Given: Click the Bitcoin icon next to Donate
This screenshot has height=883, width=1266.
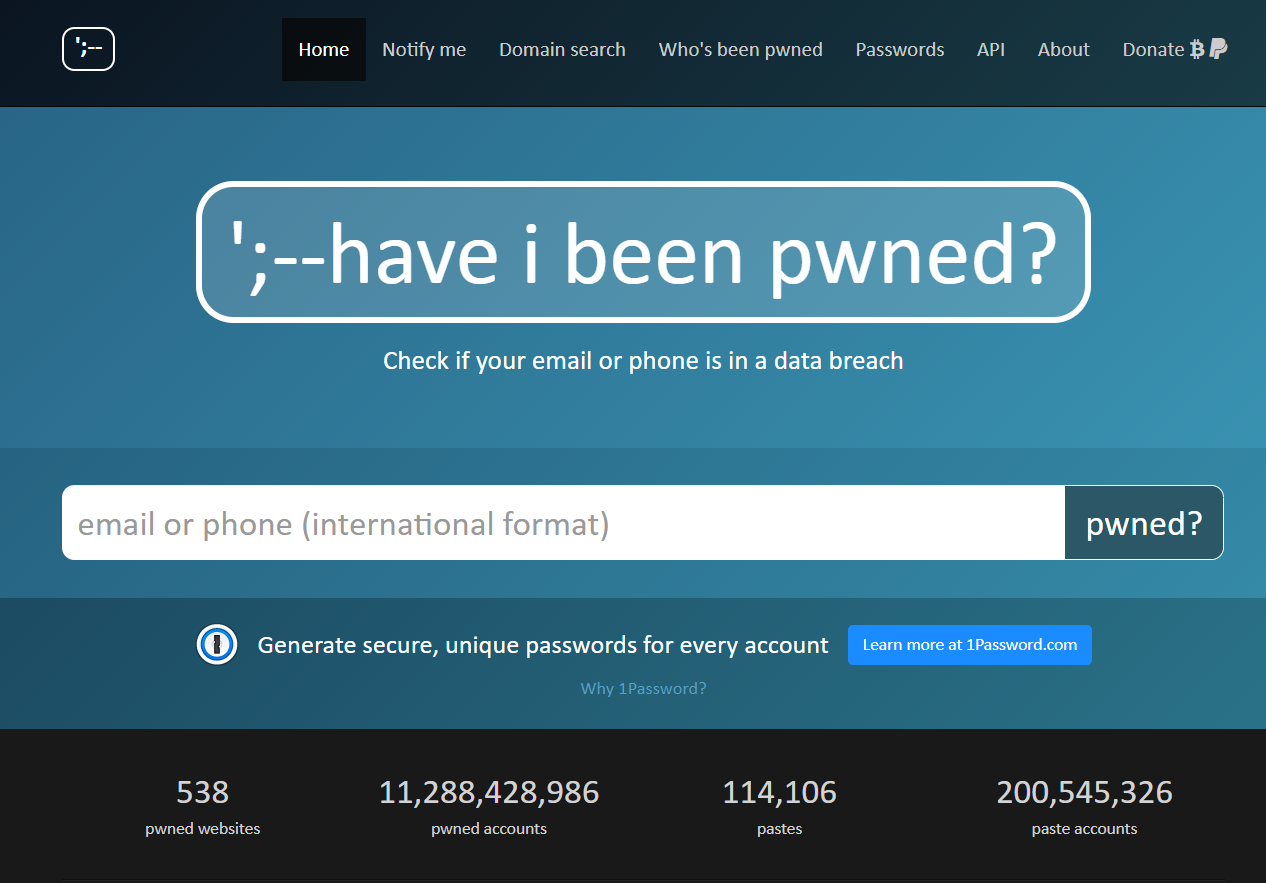Looking at the screenshot, I should coord(1197,49).
